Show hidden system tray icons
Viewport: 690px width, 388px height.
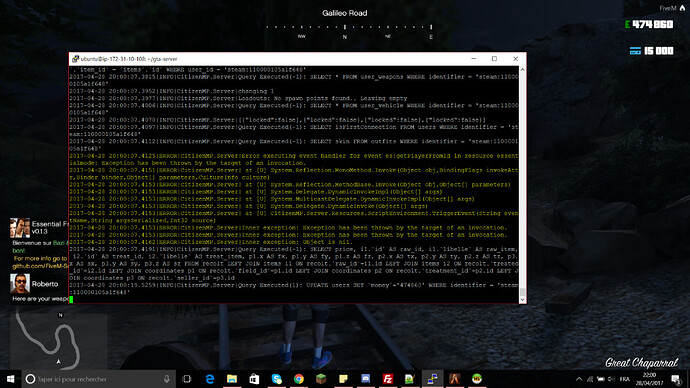(x=579, y=379)
